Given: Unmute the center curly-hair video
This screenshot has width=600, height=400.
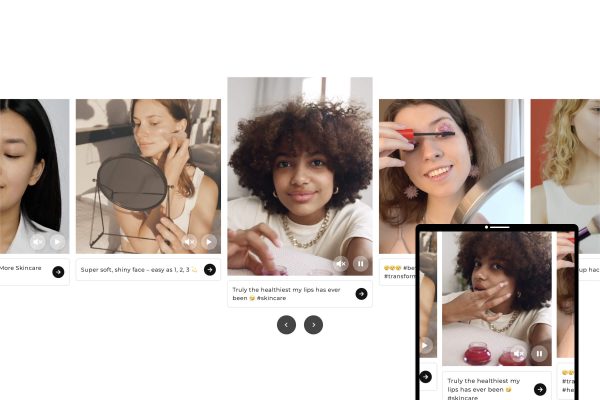Looking at the screenshot, I should (341, 264).
